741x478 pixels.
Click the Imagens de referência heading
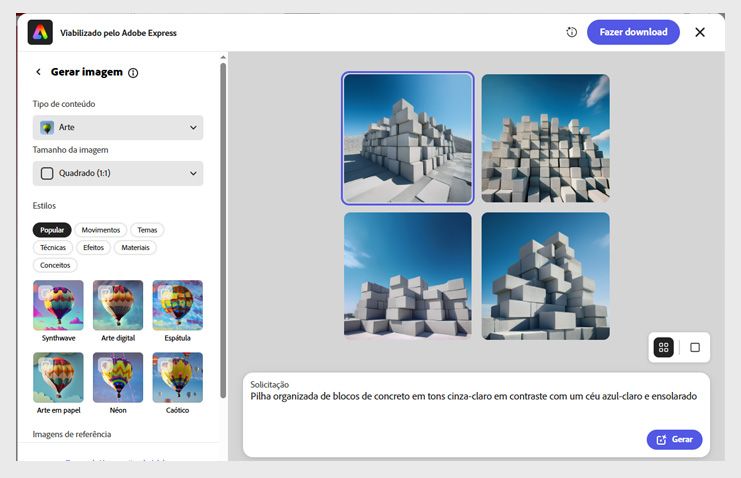click(x=72, y=434)
